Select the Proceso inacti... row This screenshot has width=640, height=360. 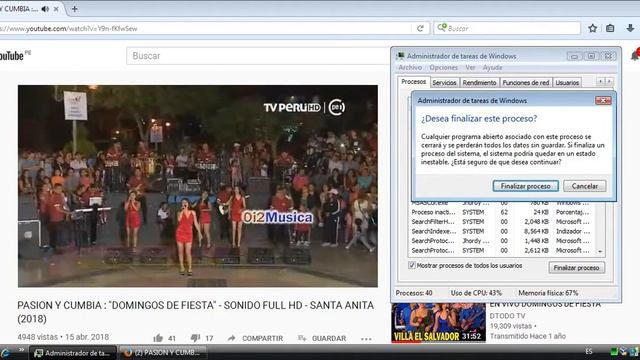point(502,212)
